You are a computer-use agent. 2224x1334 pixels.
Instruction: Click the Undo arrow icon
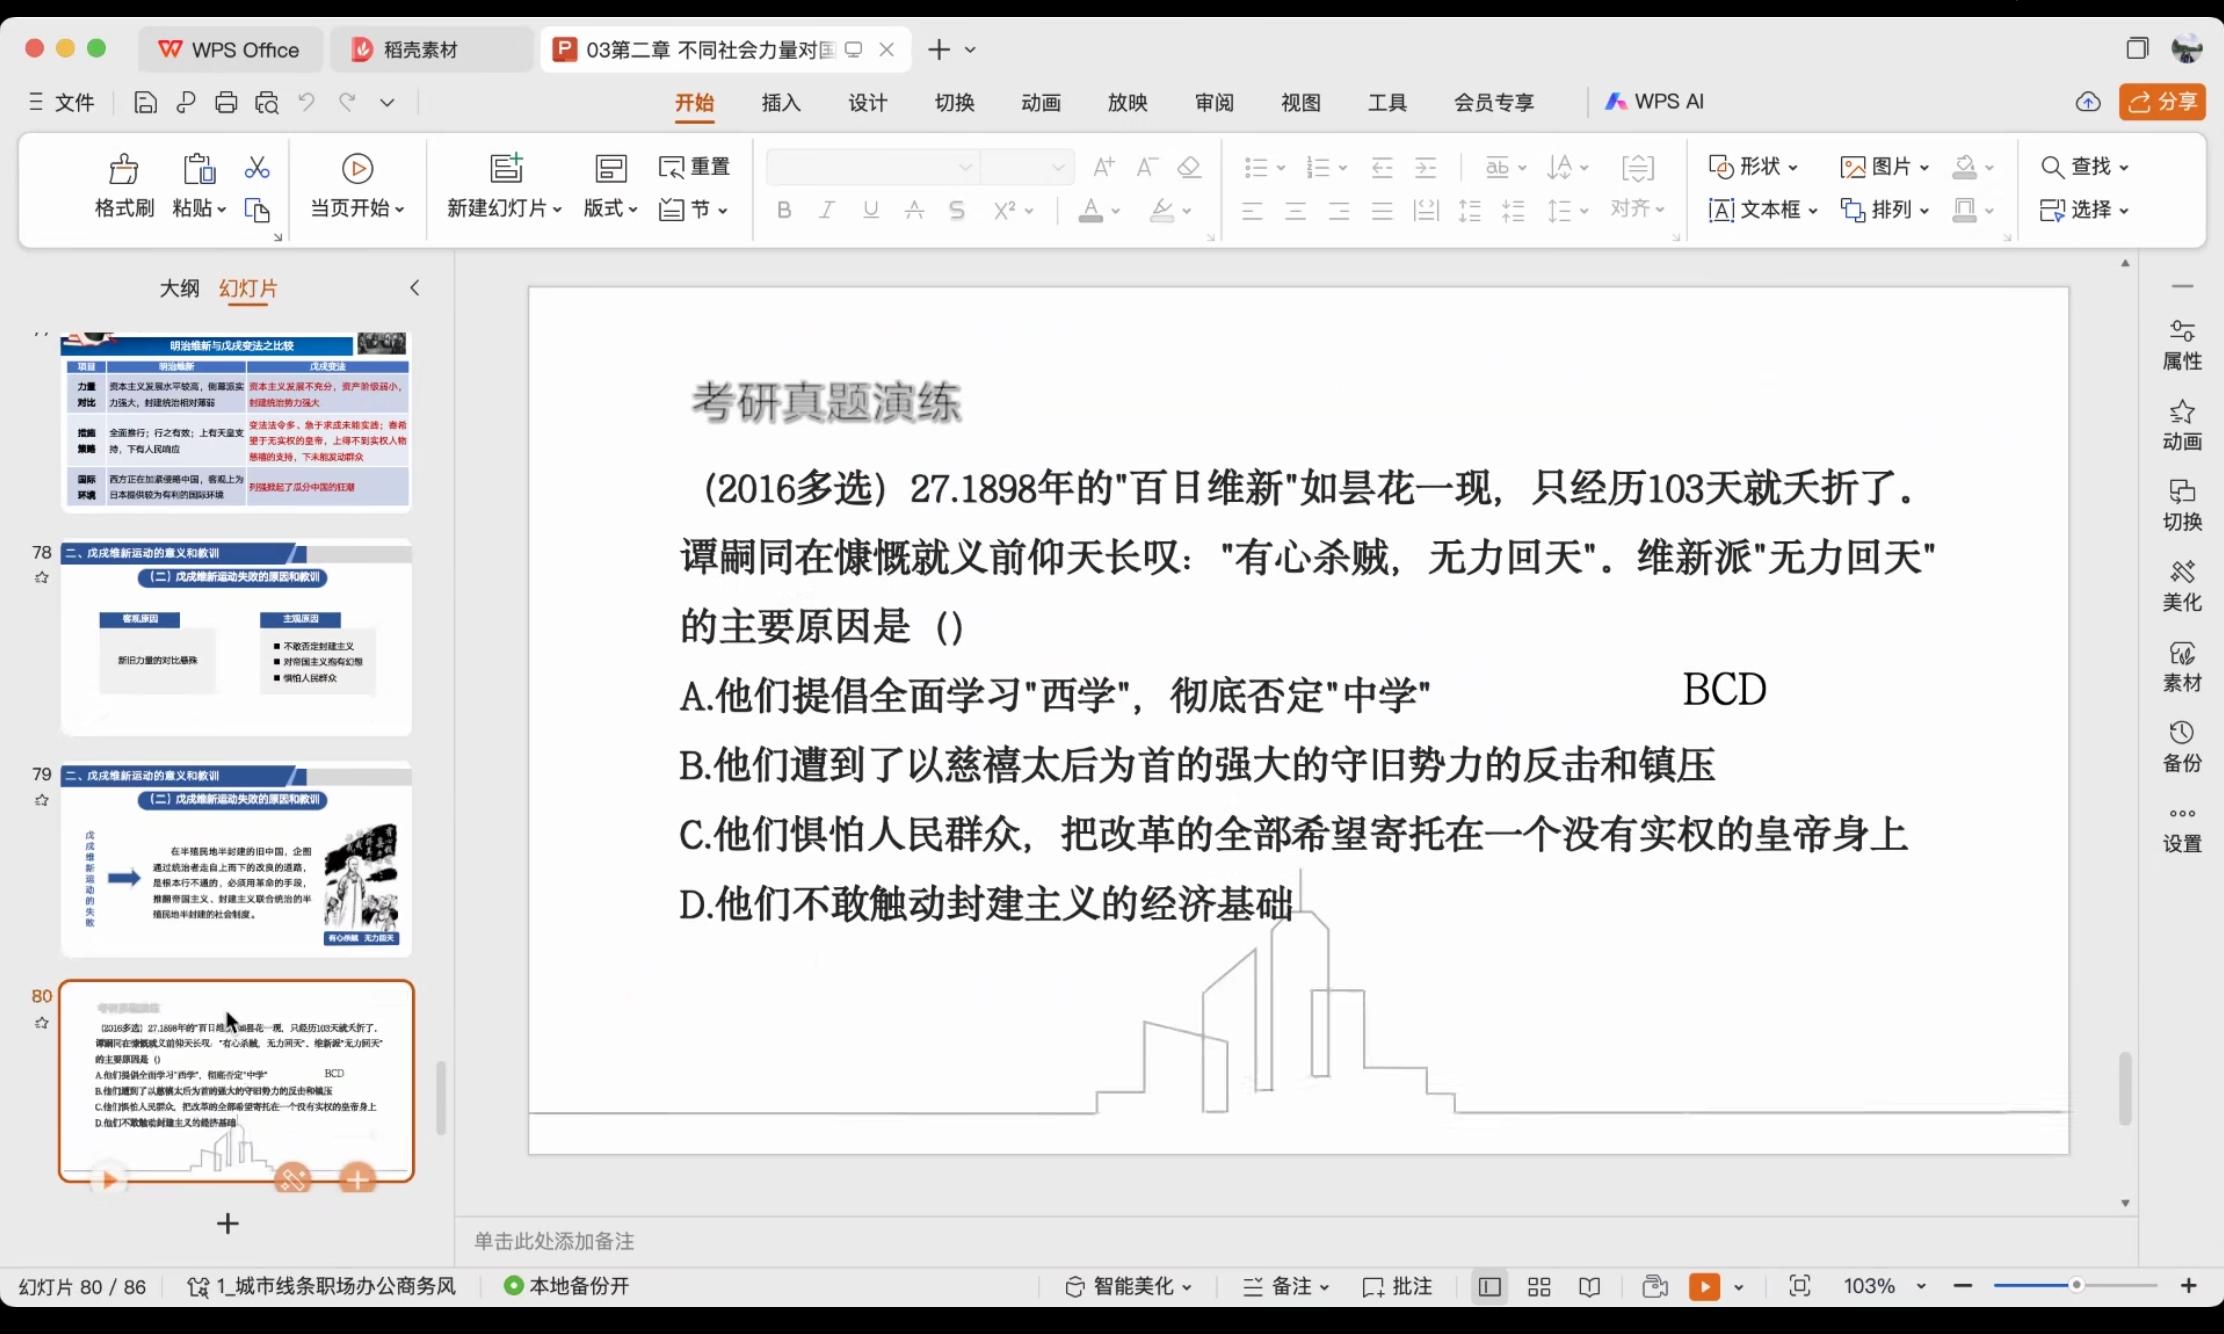306,102
